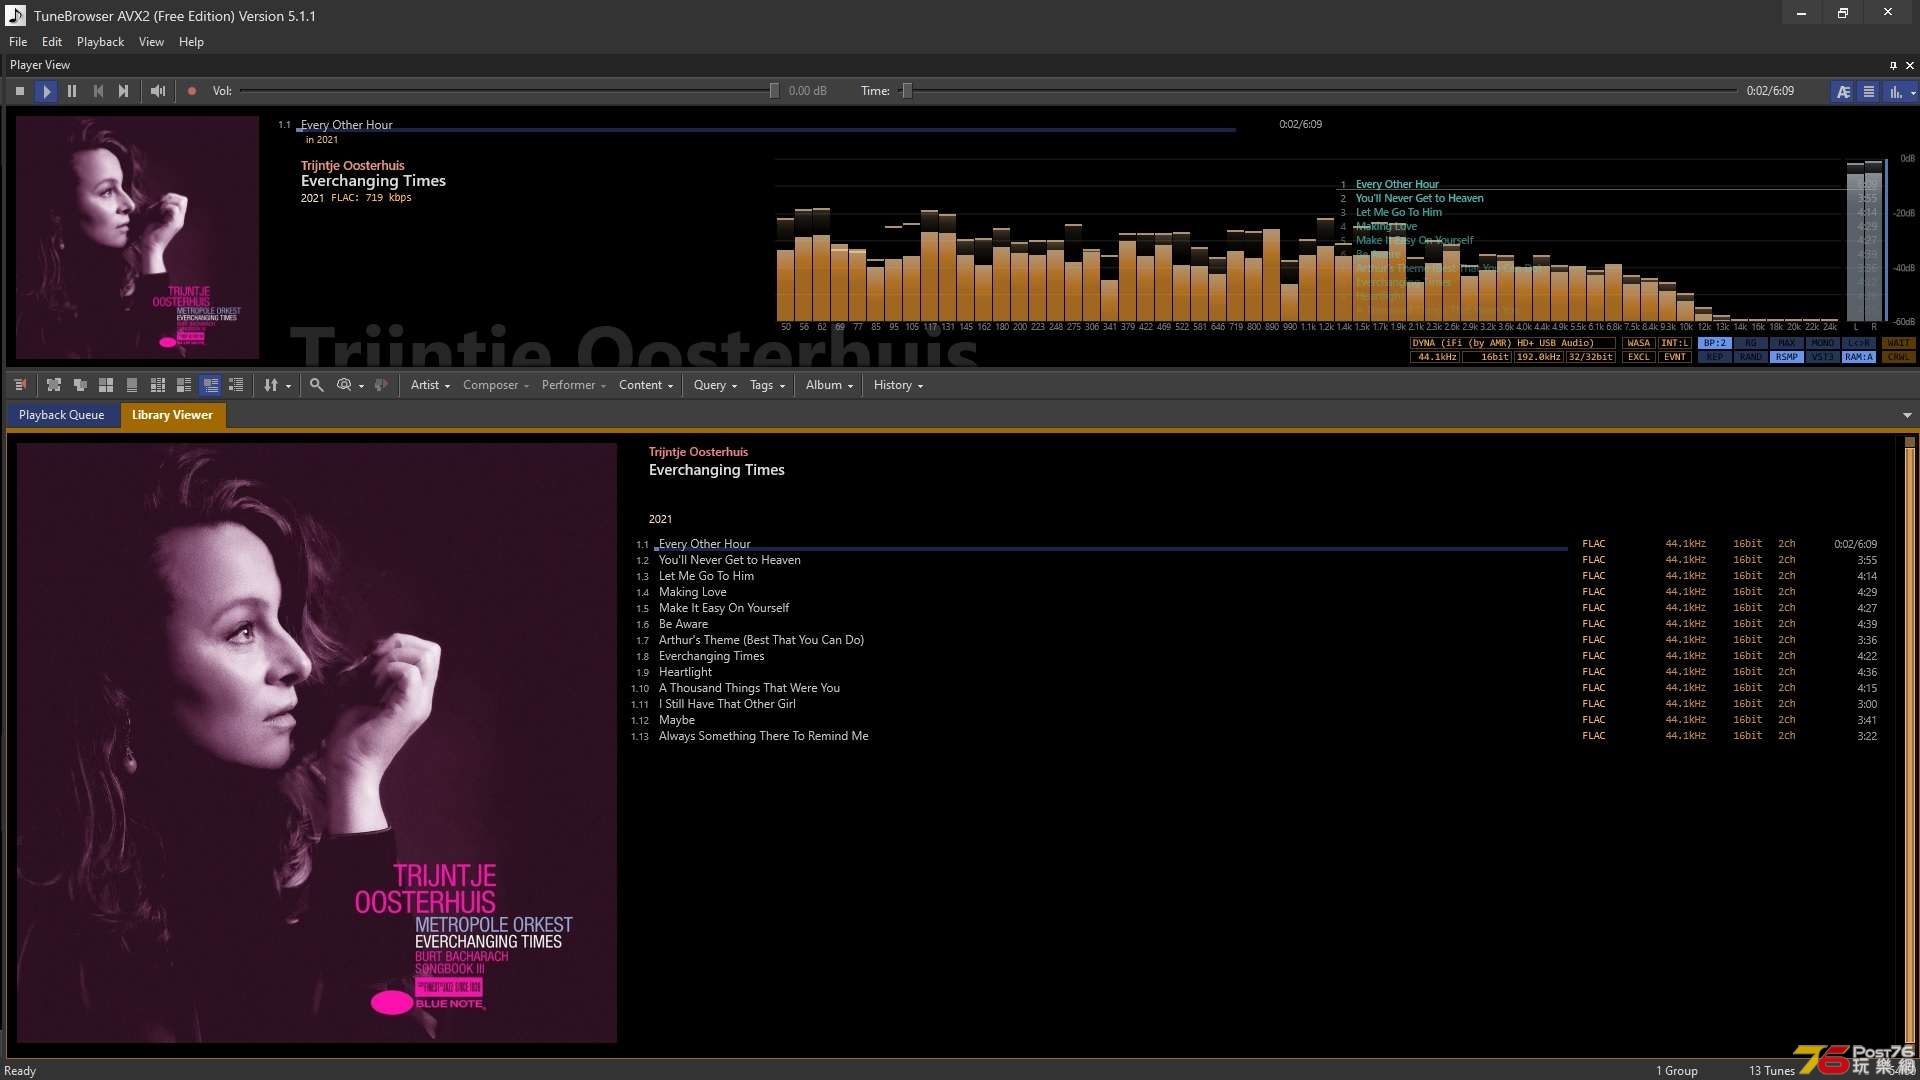The width and height of the screenshot is (1920, 1080).
Task: Select the four-square grid view icon
Action: pyautogui.click(x=106, y=385)
